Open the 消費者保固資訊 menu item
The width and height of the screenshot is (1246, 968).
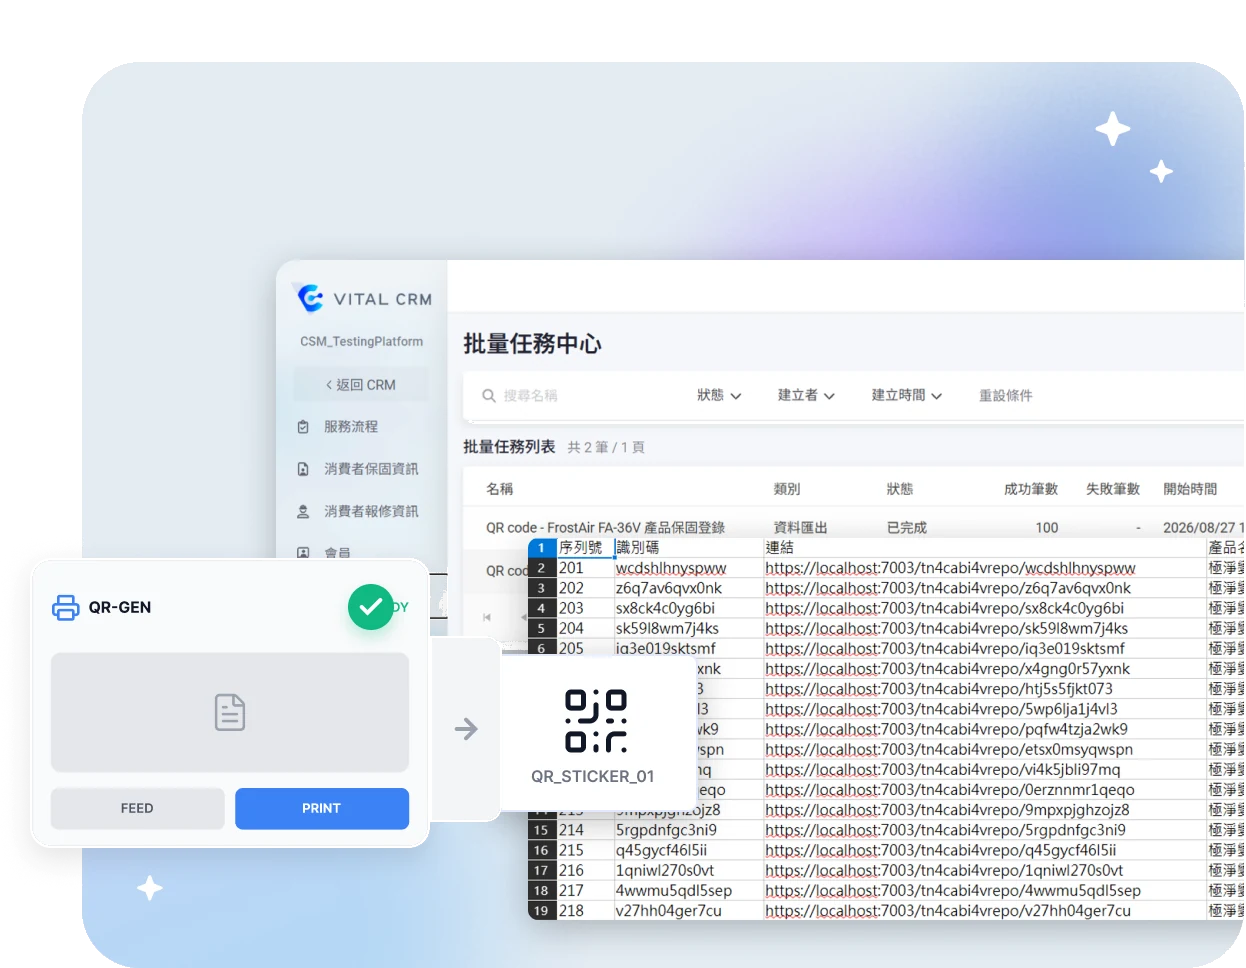click(x=371, y=469)
